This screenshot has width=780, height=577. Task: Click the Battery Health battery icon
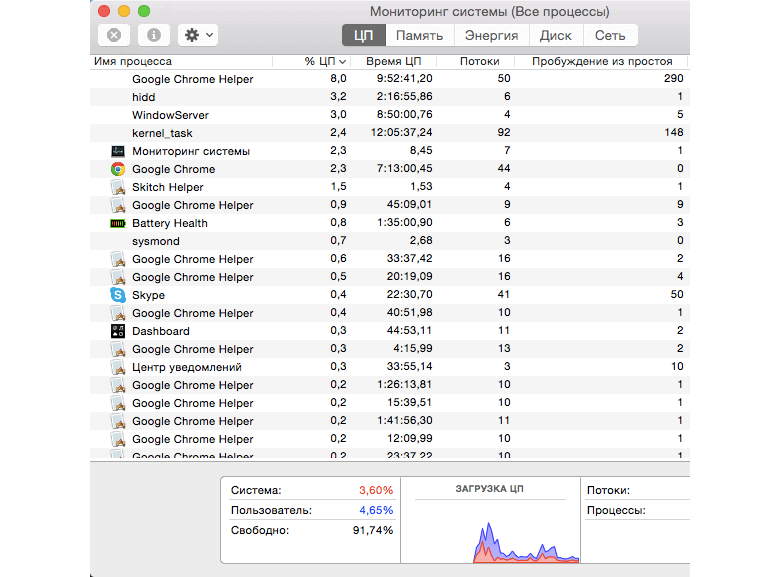click(x=118, y=223)
